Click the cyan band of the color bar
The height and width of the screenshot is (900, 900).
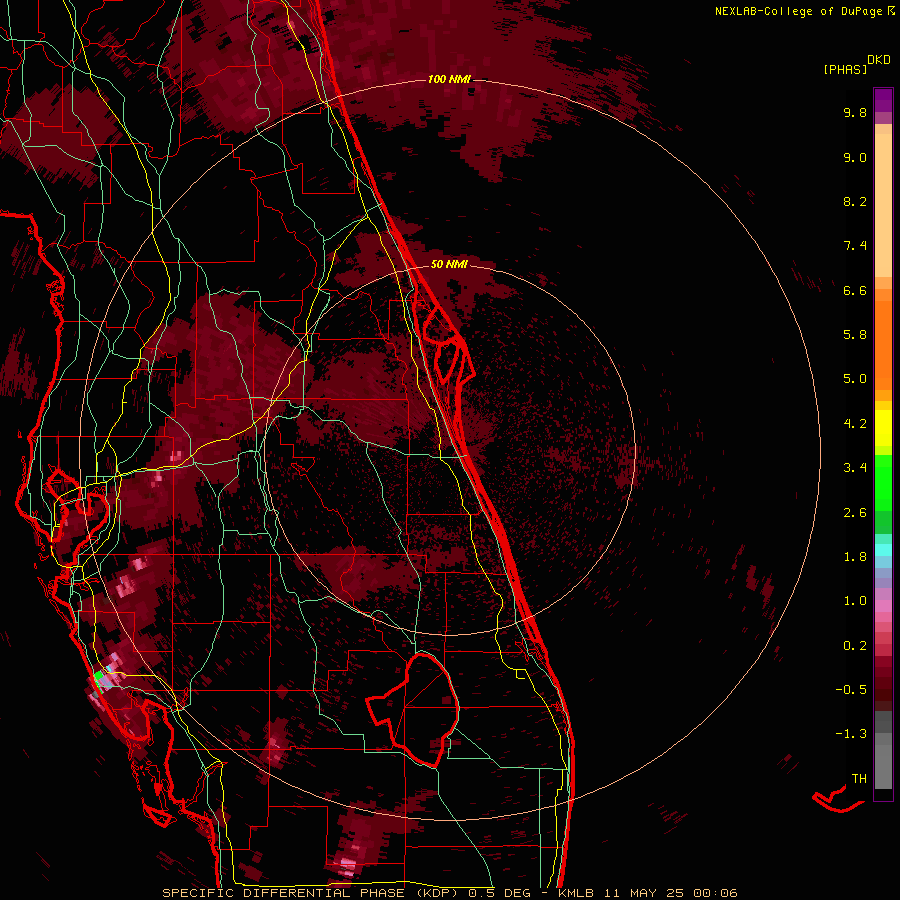coord(883,550)
